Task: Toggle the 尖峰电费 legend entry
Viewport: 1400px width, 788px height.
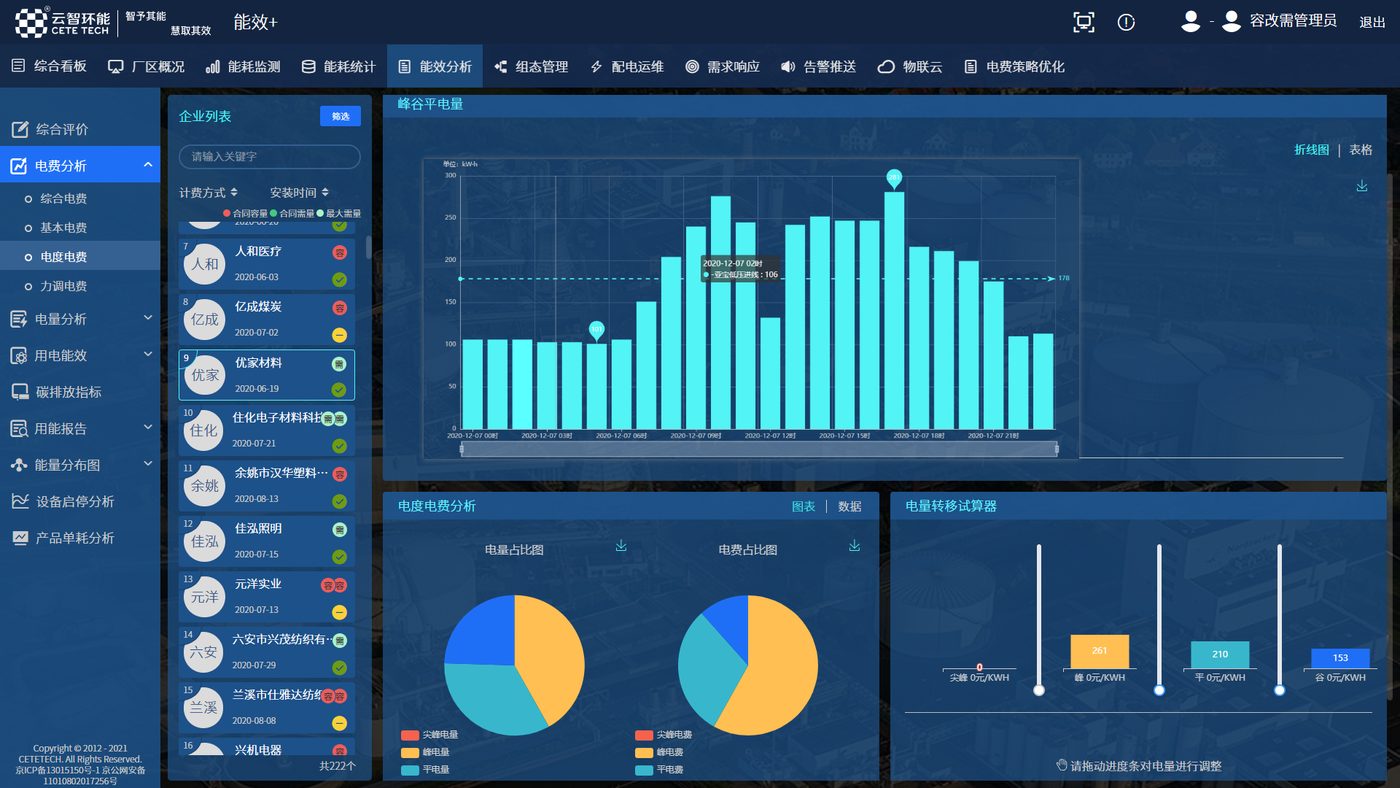Action: click(663, 735)
